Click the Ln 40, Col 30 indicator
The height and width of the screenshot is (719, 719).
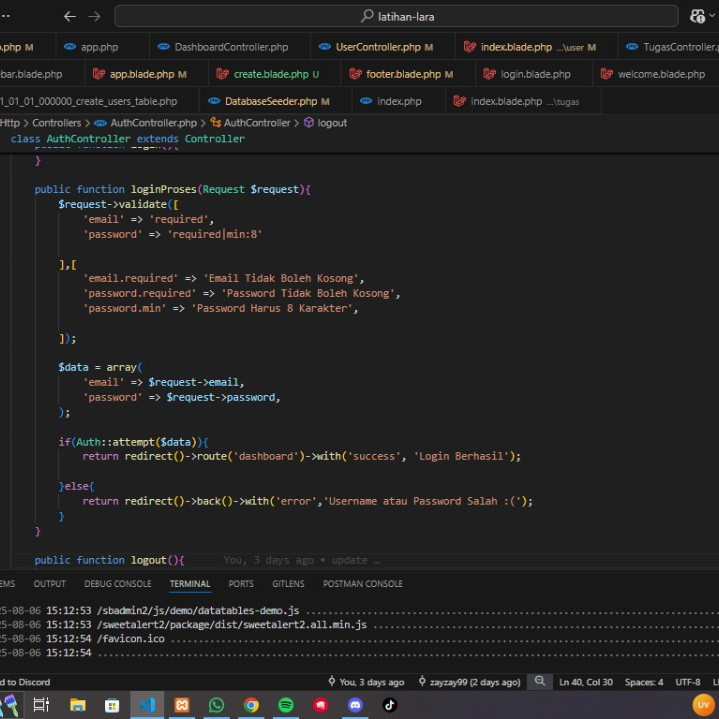click(586, 682)
